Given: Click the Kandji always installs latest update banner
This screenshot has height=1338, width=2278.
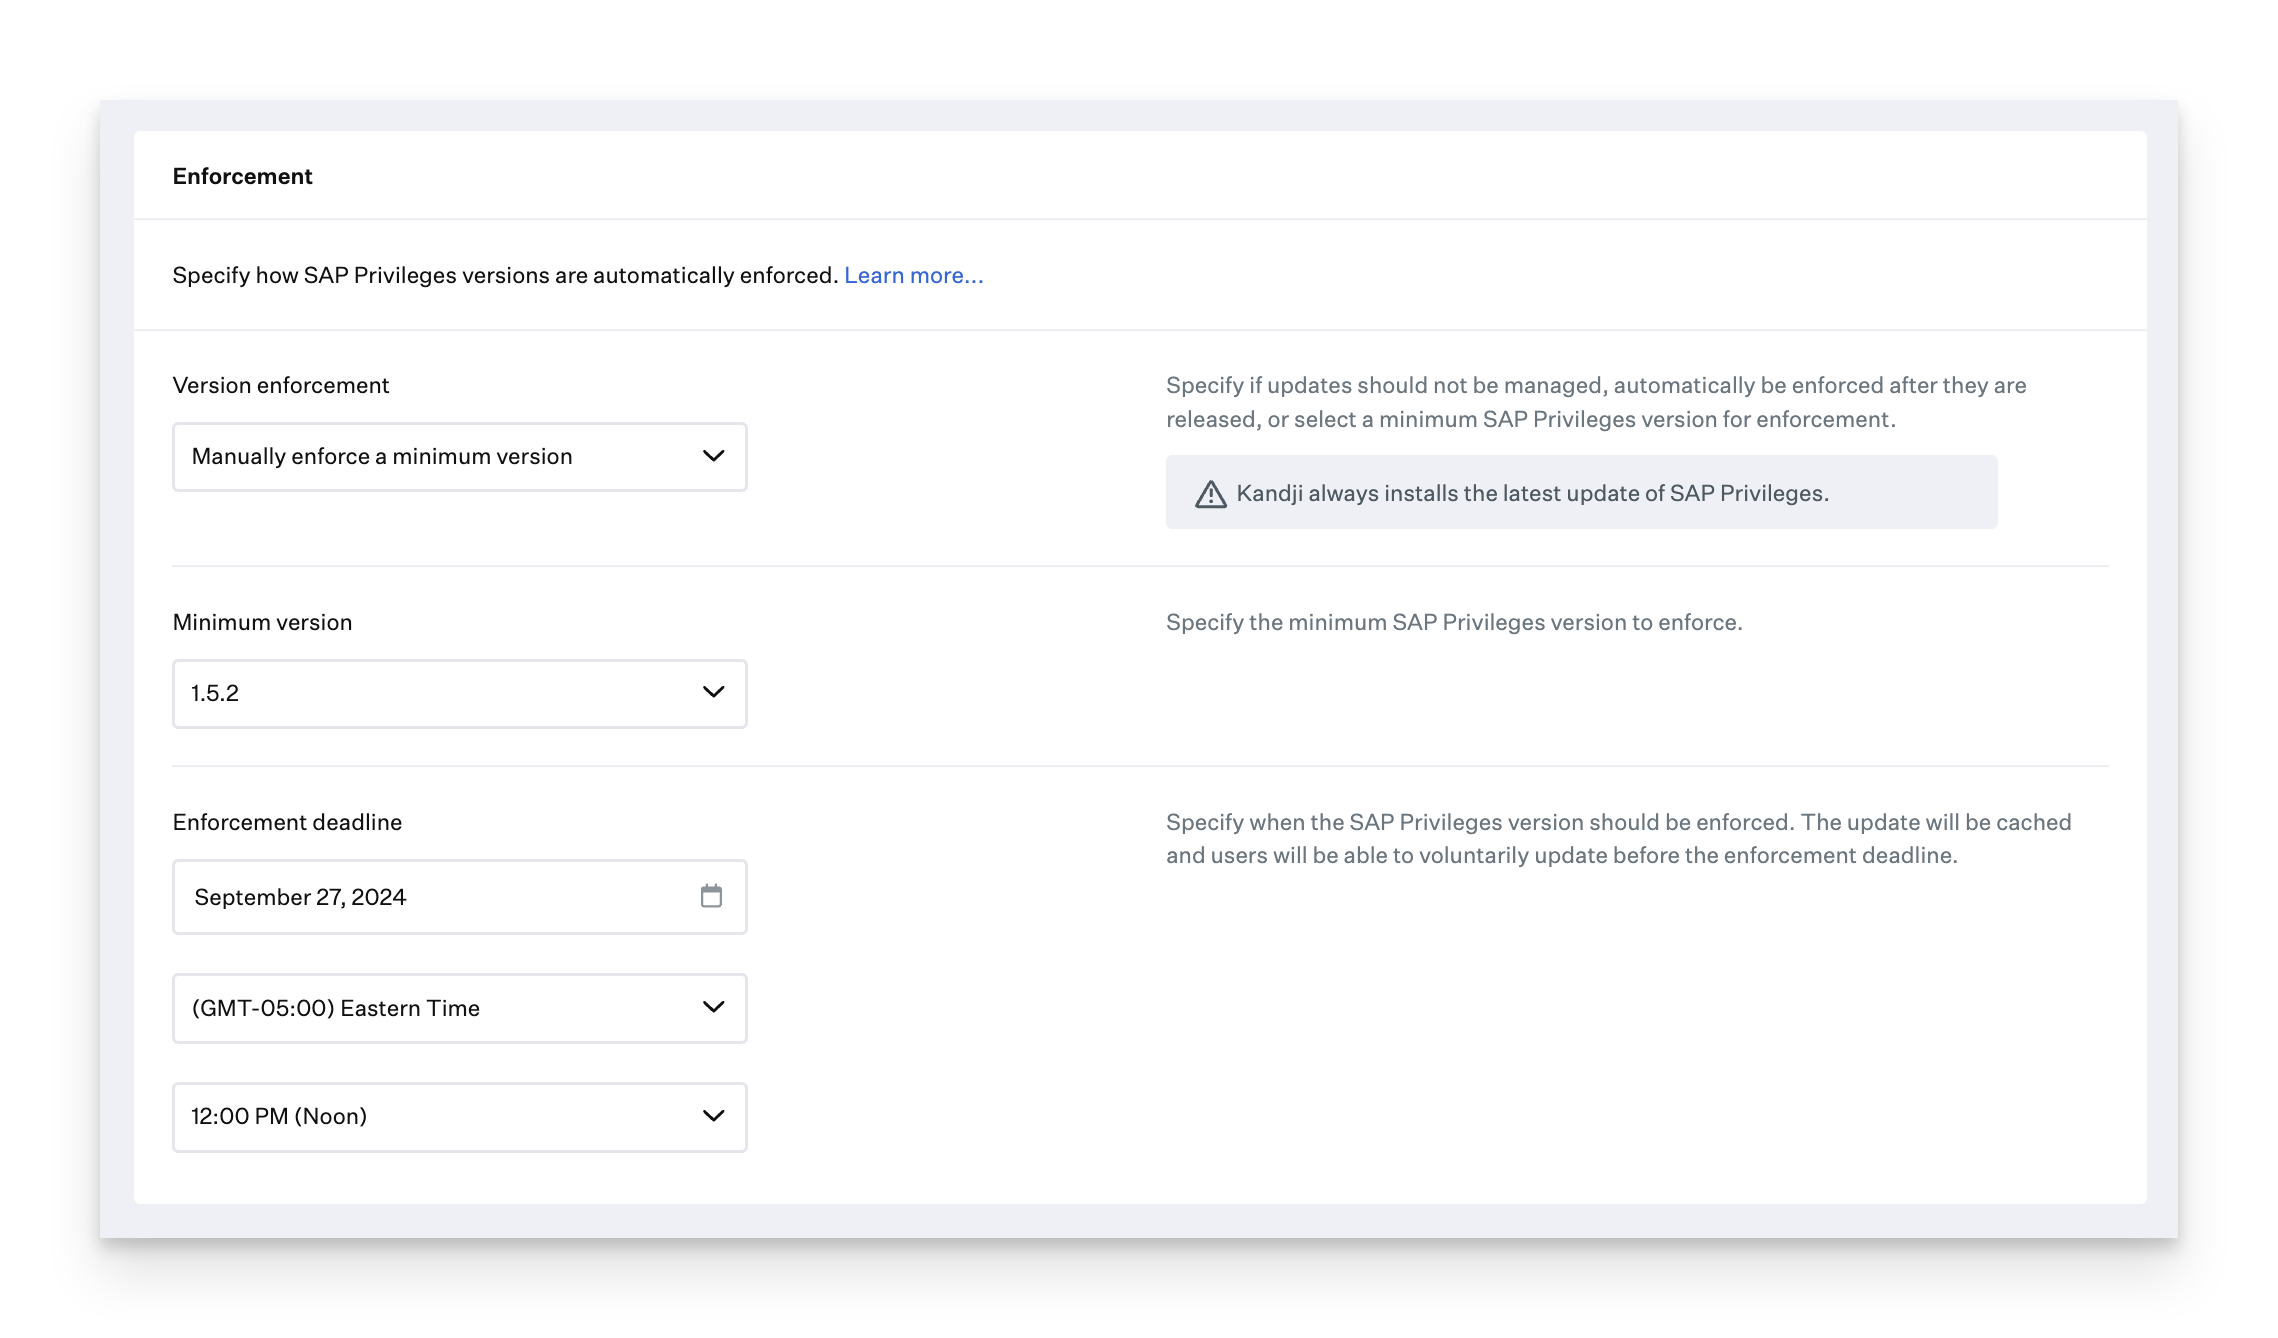Looking at the screenshot, I should tap(1580, 493).
